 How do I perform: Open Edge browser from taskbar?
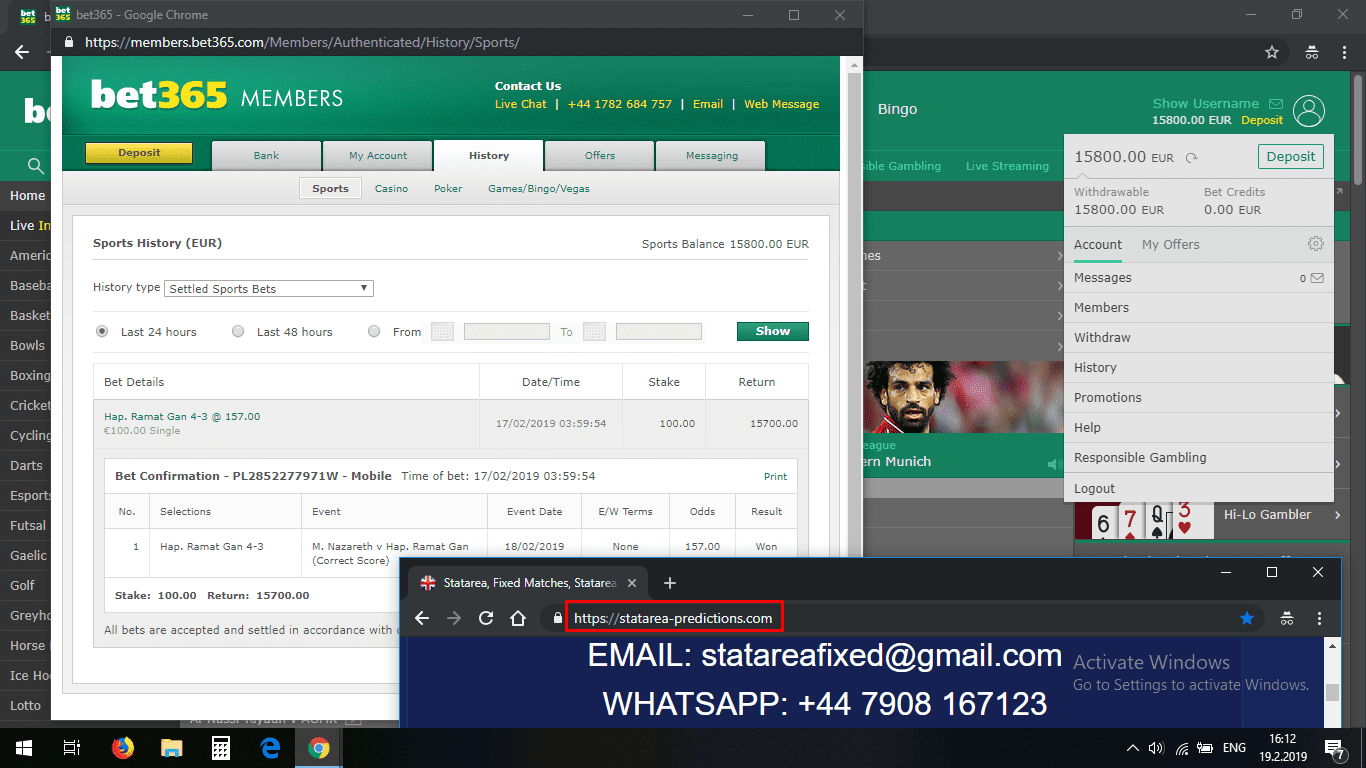click(x=270, y=747)
